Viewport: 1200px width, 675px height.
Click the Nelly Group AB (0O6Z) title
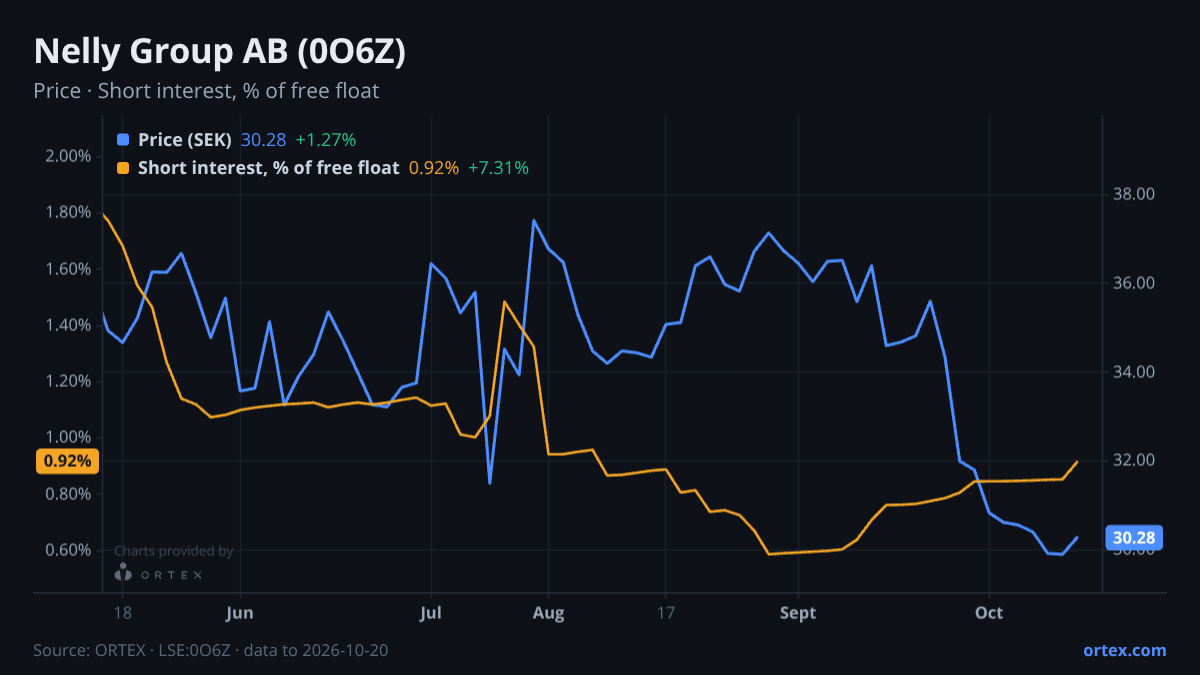[220, 52]
